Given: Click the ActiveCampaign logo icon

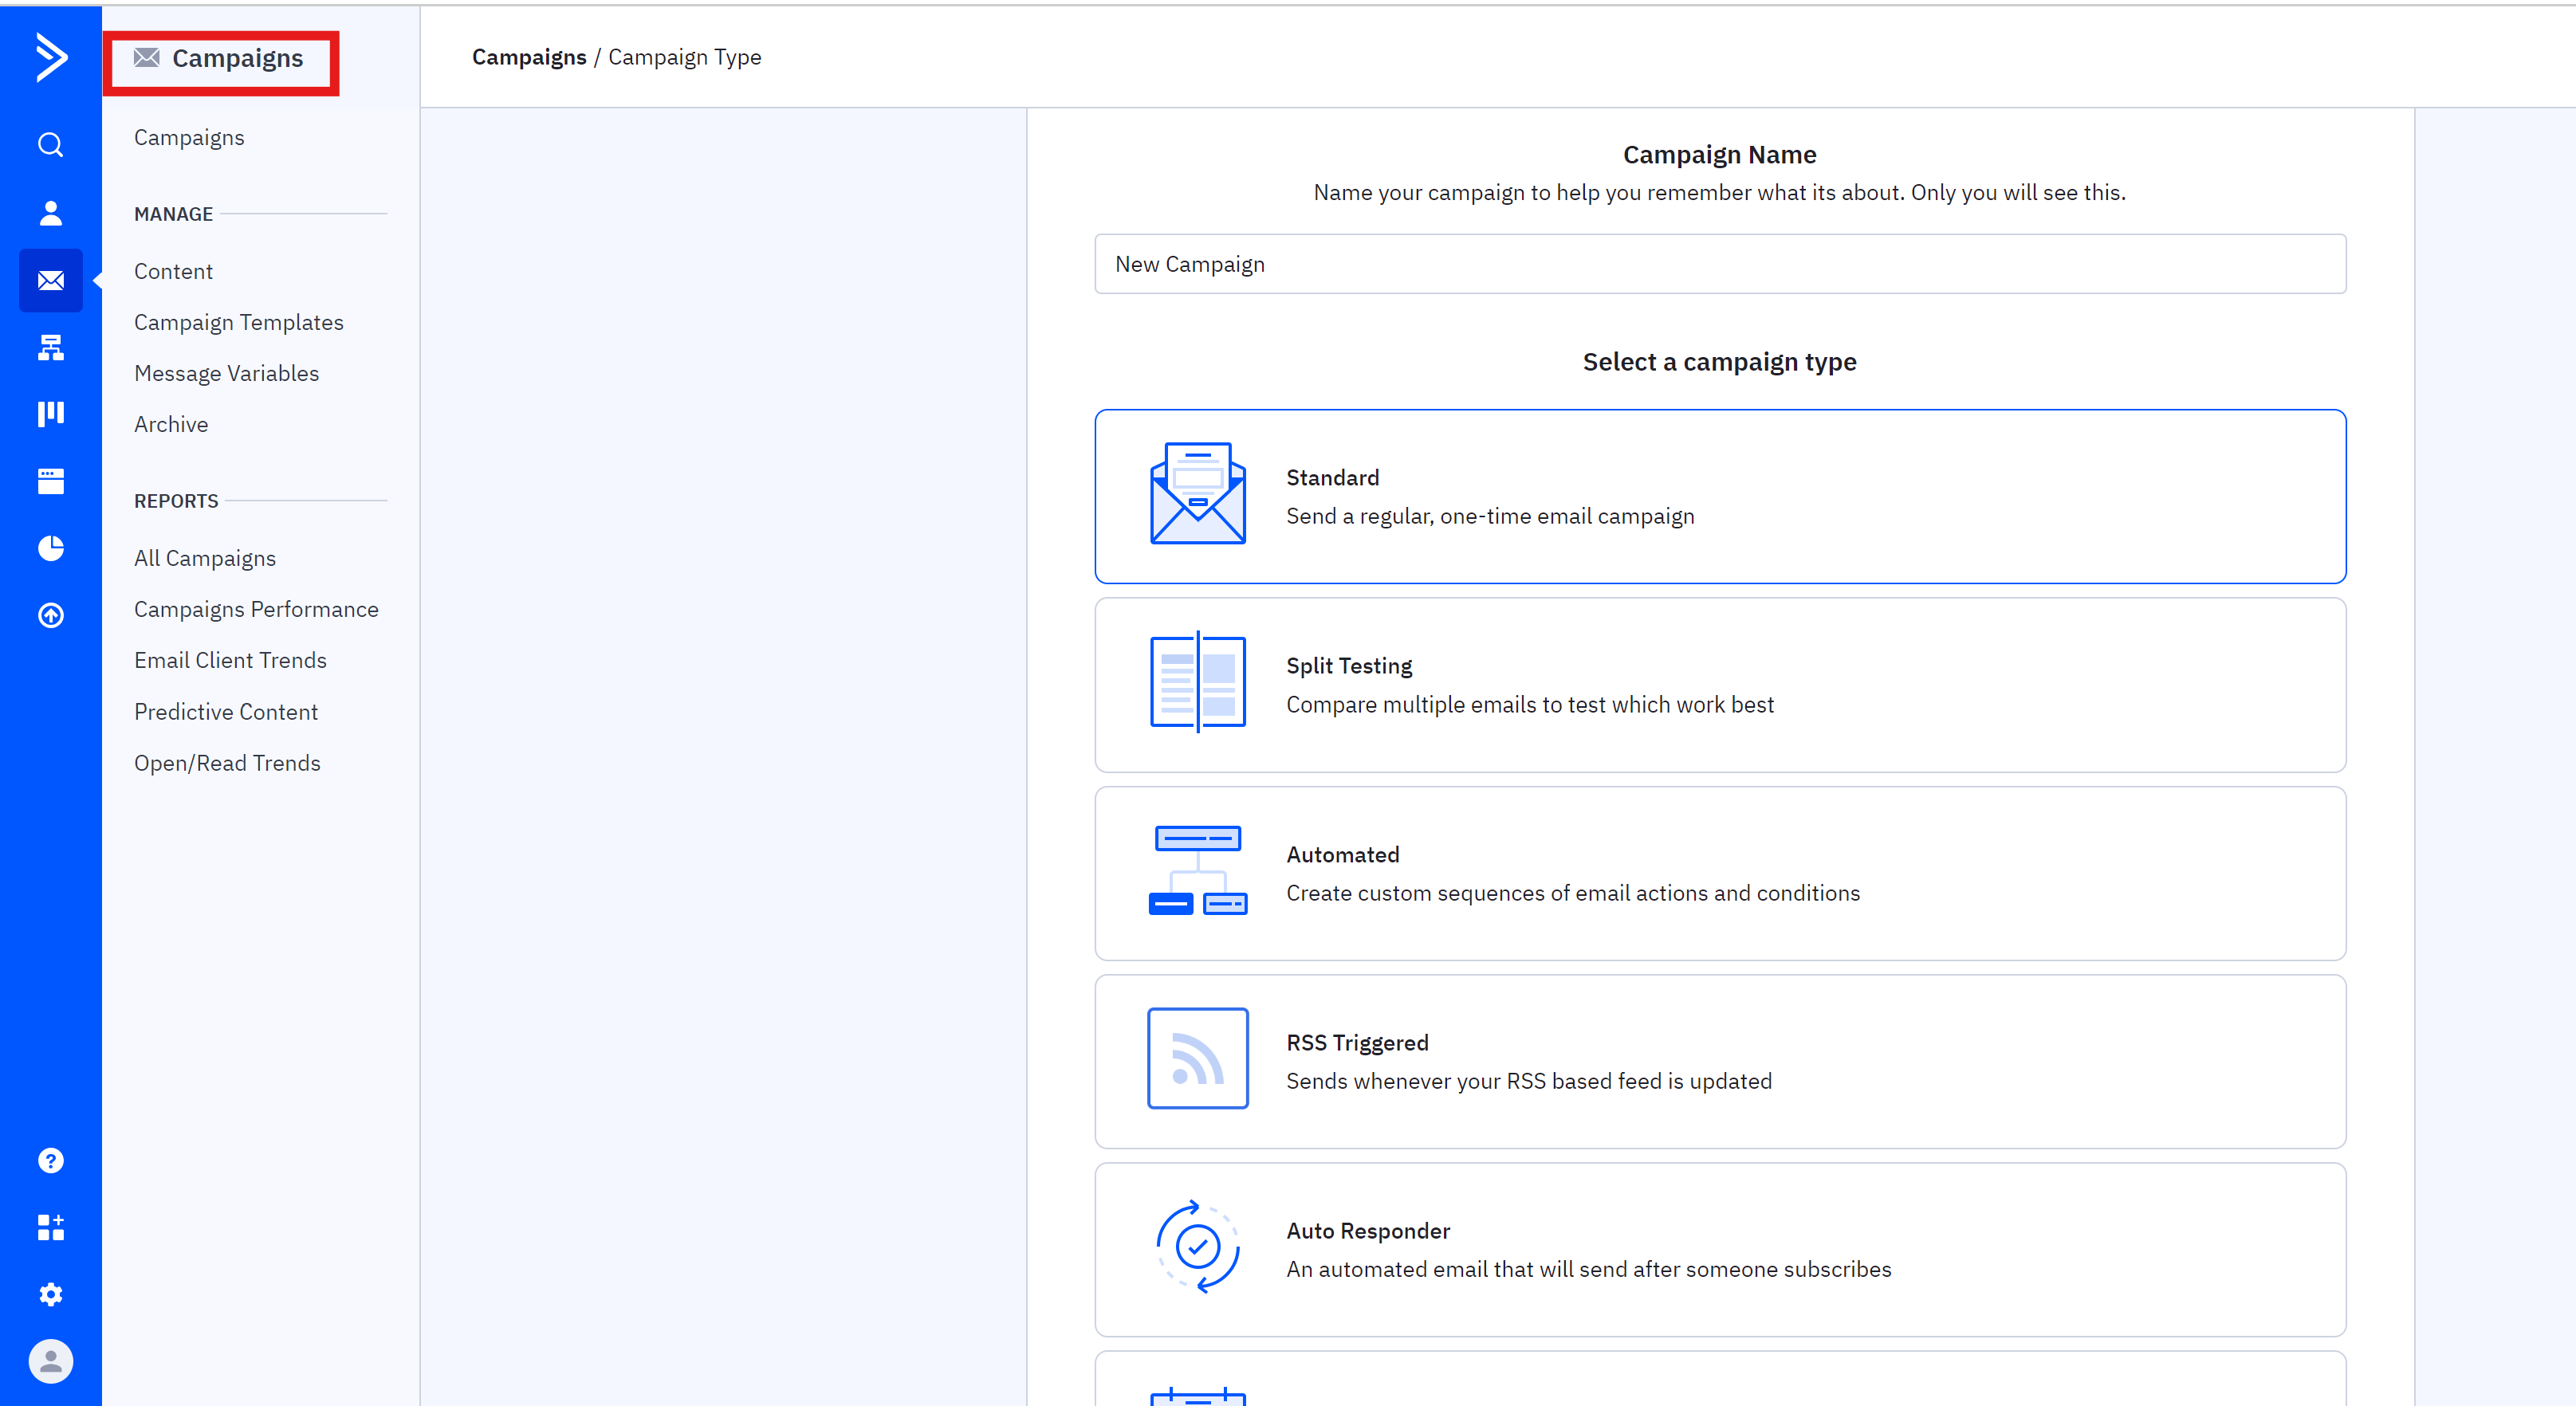Looking at the screenshot, I should coord(50,57).
